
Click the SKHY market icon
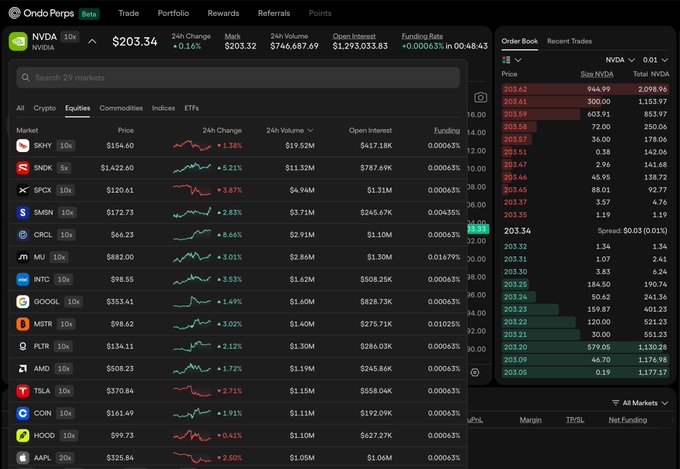click(23, 145)
